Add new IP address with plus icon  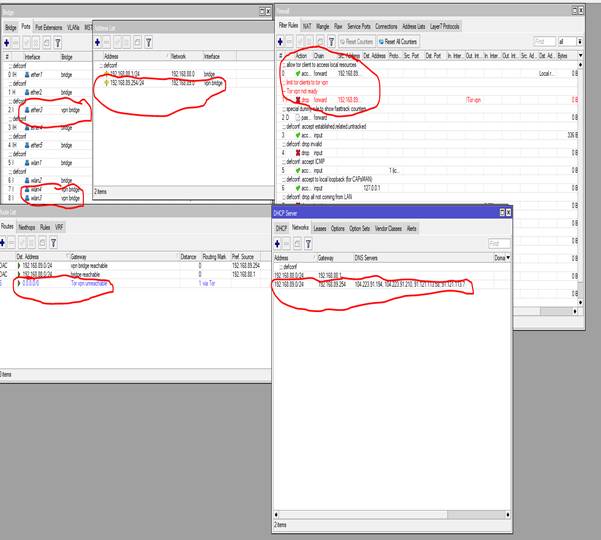point(97,43)
